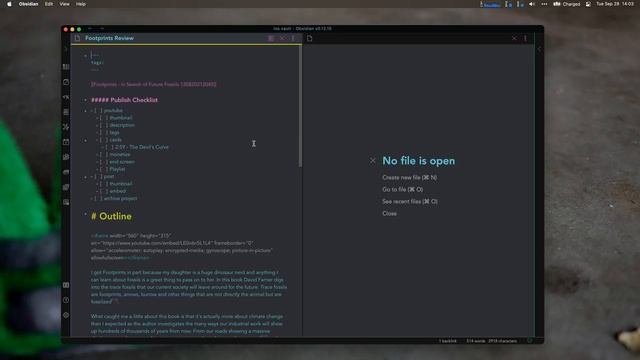Click Go to file in the empty pane

pyautogui.click(x=402, y=189)
